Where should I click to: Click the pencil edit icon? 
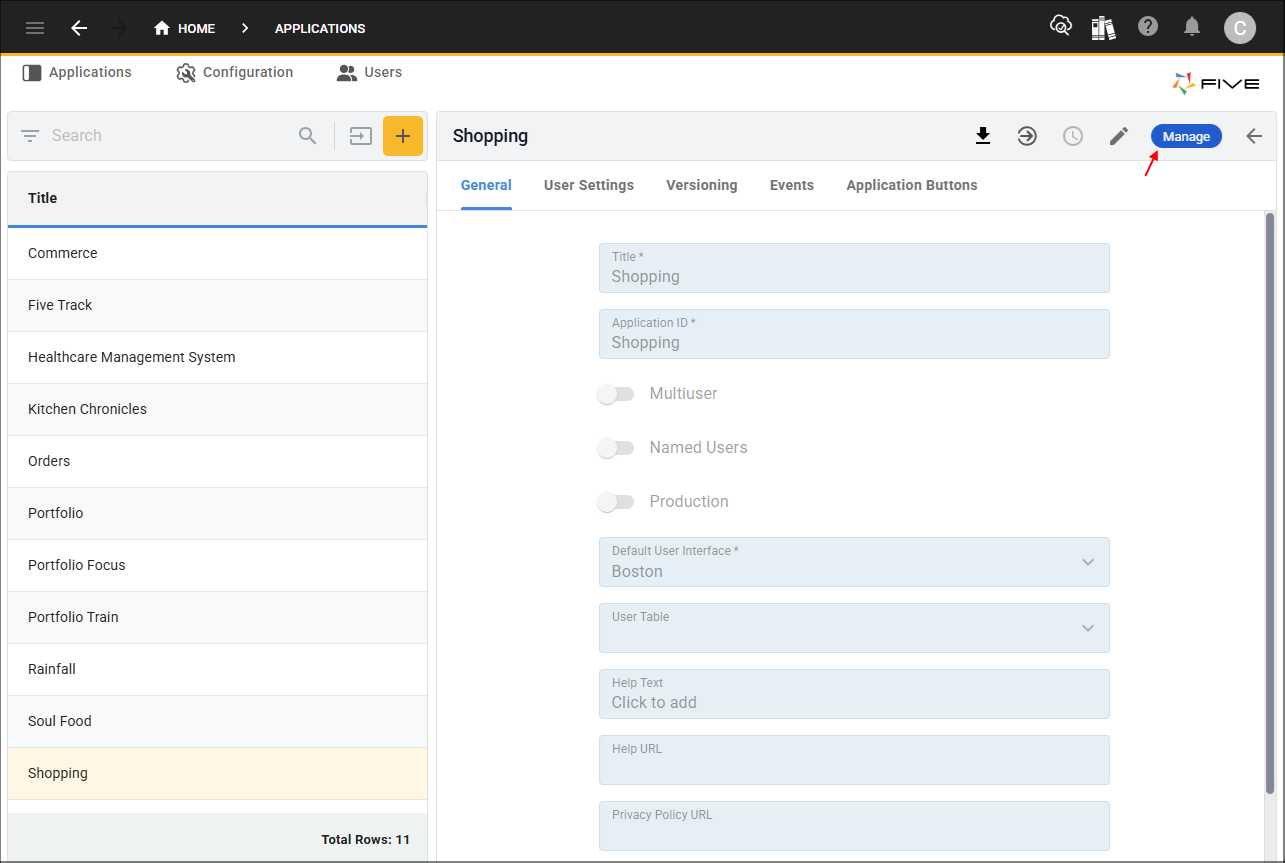point(1119,136)
